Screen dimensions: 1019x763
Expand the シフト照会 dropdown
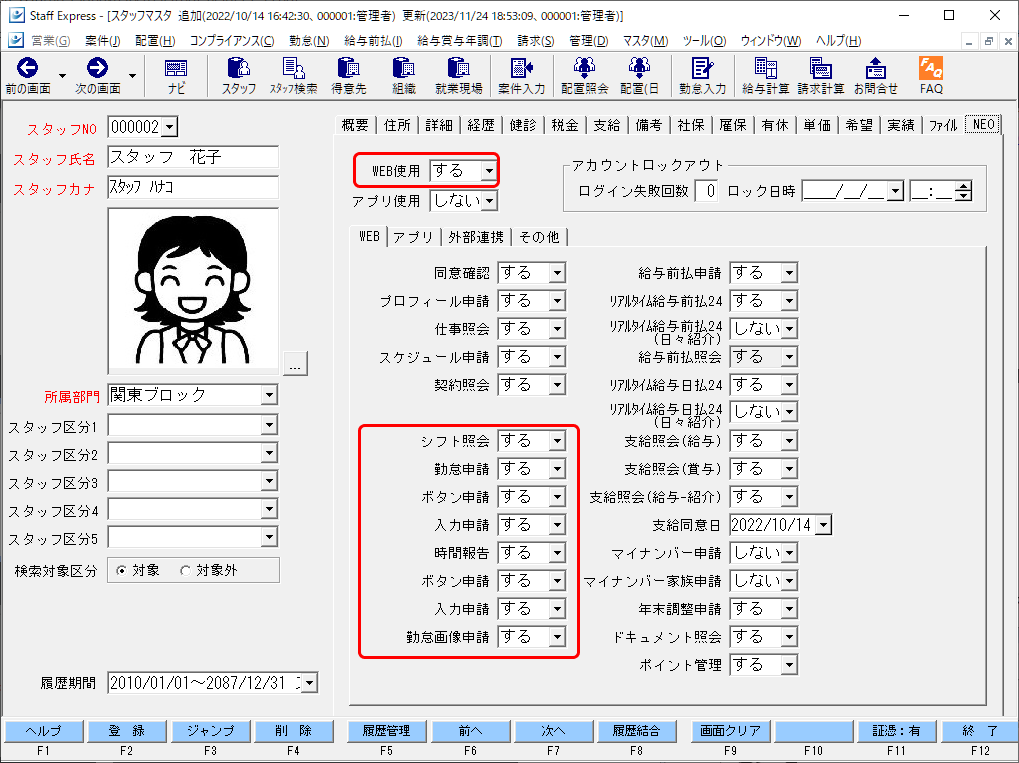557,441
